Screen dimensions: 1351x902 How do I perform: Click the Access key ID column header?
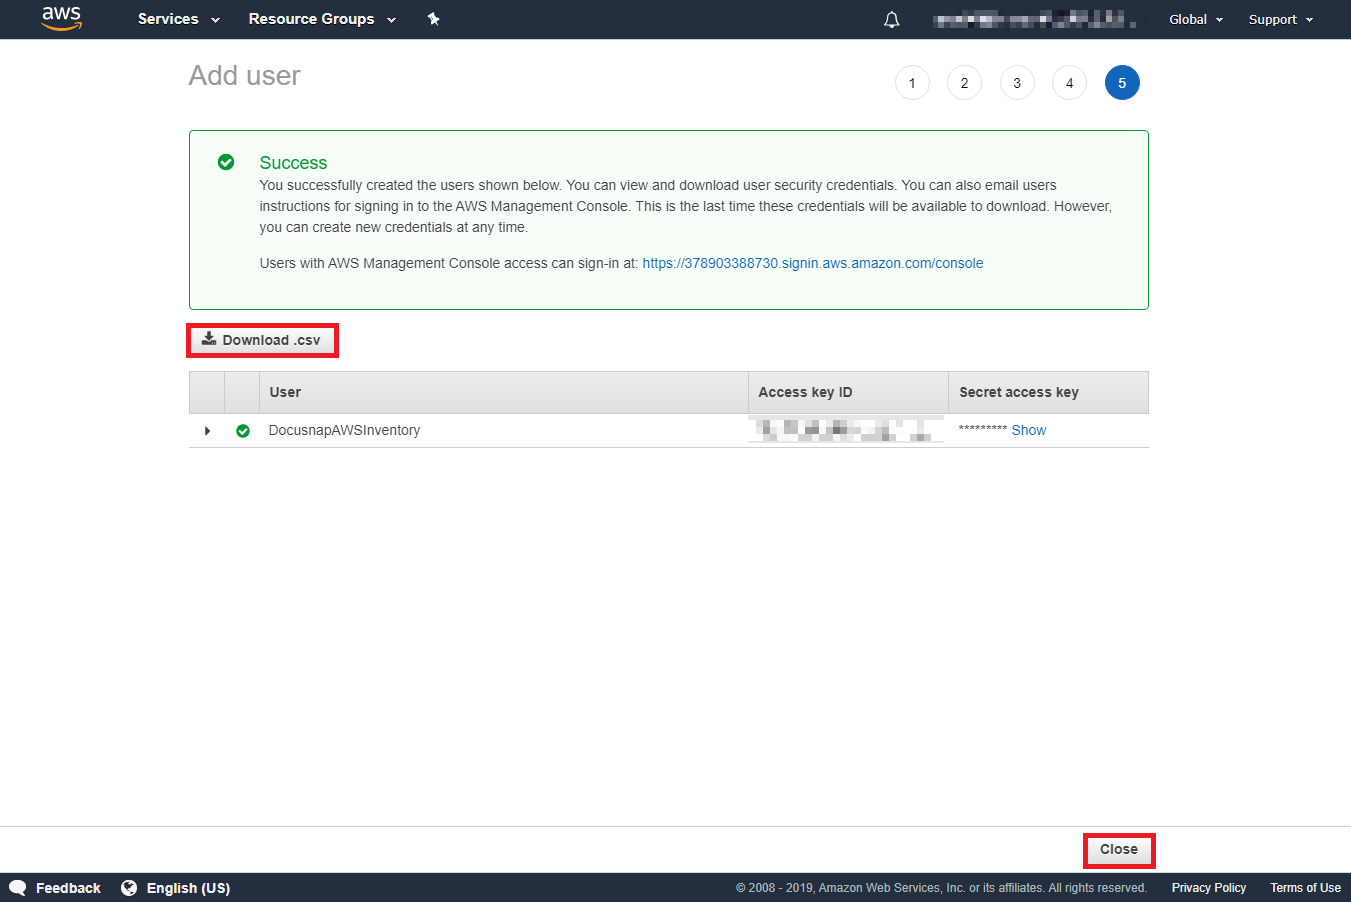(x=848, y=392)
